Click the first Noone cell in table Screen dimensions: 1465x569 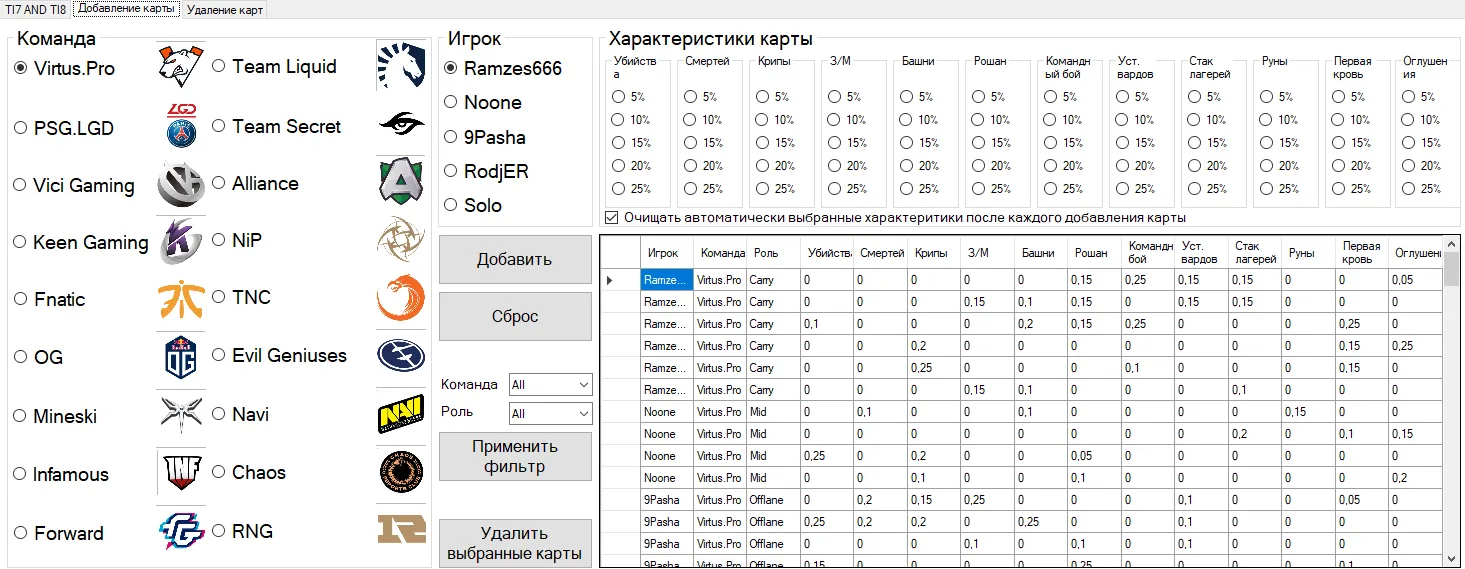[667, 412]
